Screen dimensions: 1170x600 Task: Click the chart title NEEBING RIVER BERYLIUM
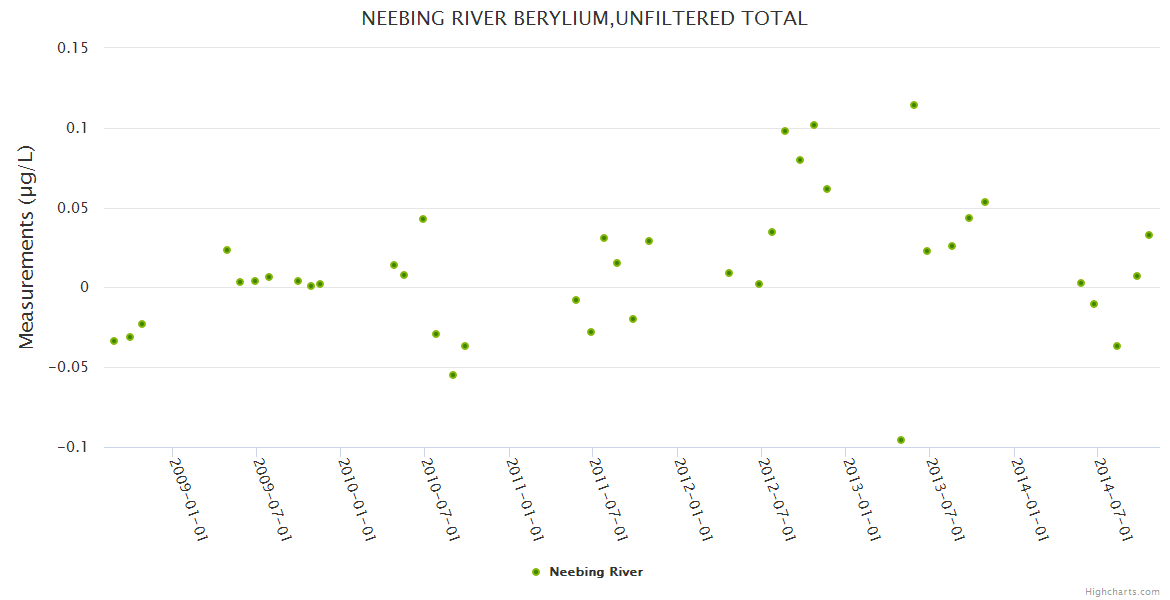point(584,19)
